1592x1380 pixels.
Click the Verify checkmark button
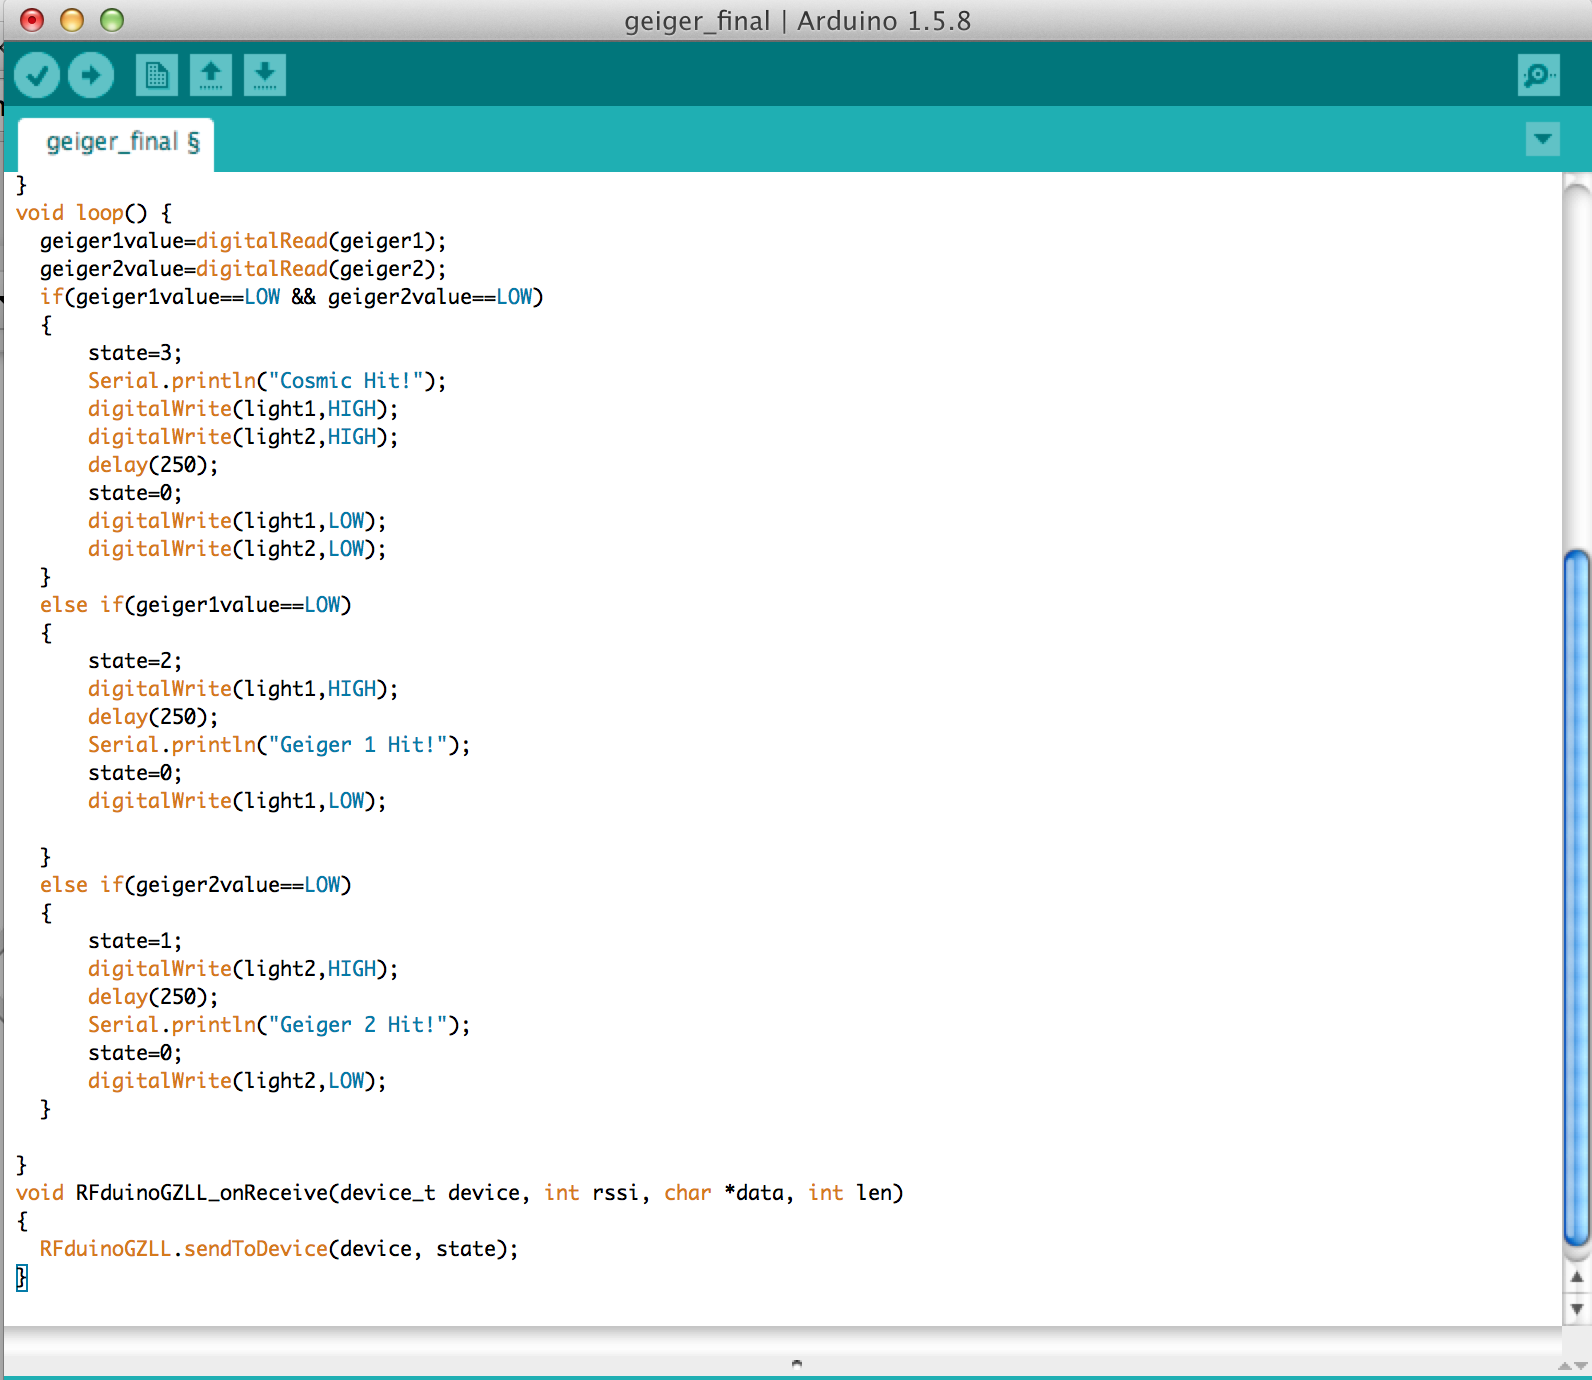tap(37, 75)
